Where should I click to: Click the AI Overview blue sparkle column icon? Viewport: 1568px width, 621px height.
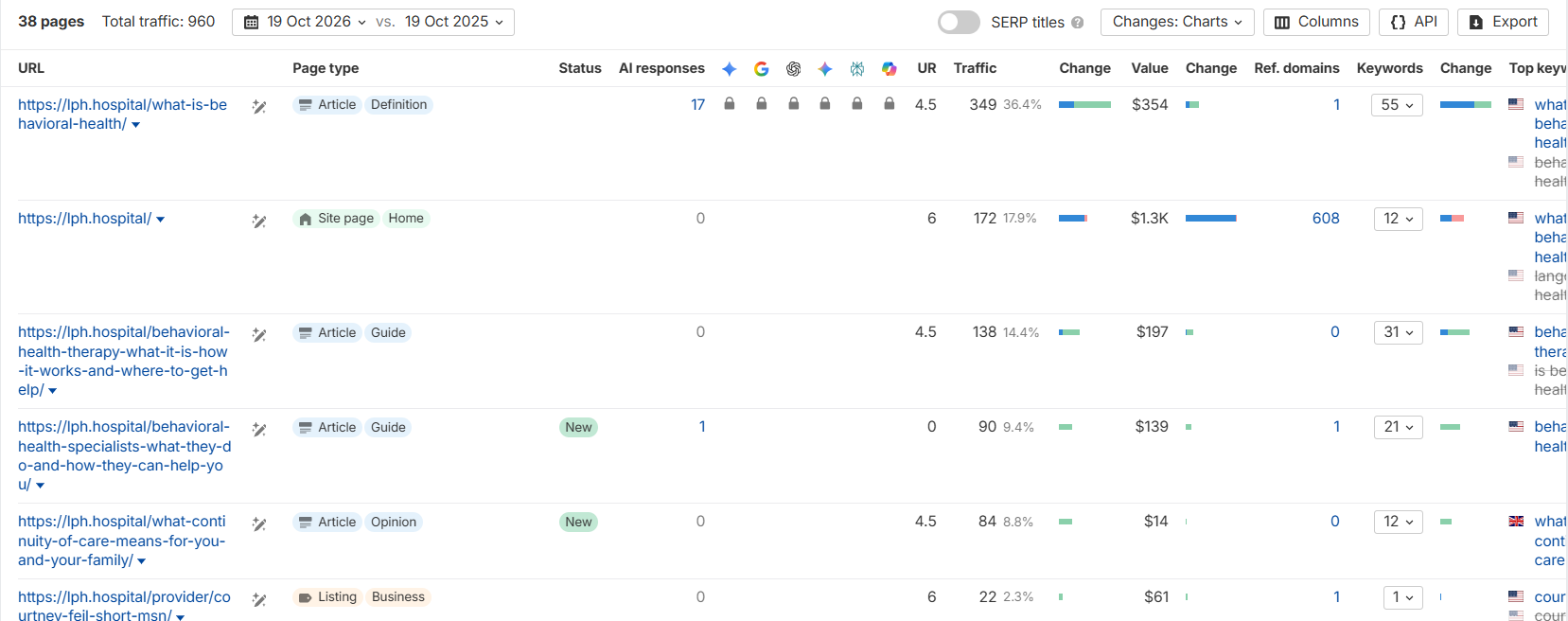click(x=729, y=69)
